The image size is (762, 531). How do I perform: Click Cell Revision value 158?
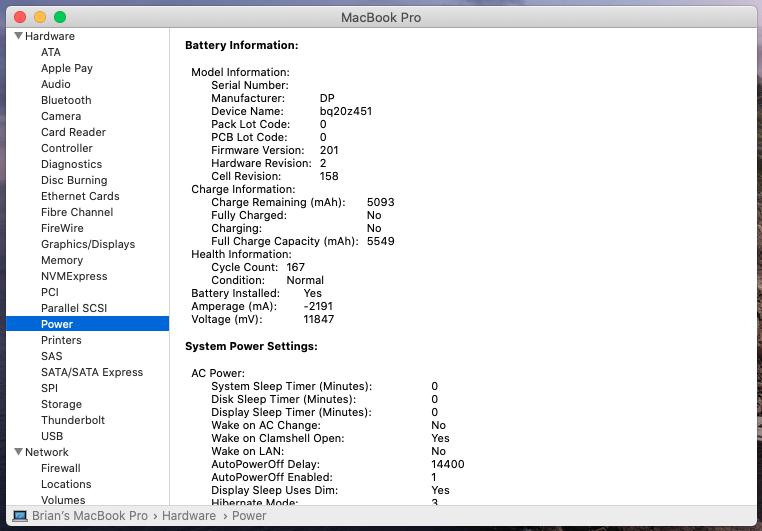pos(329,176)
